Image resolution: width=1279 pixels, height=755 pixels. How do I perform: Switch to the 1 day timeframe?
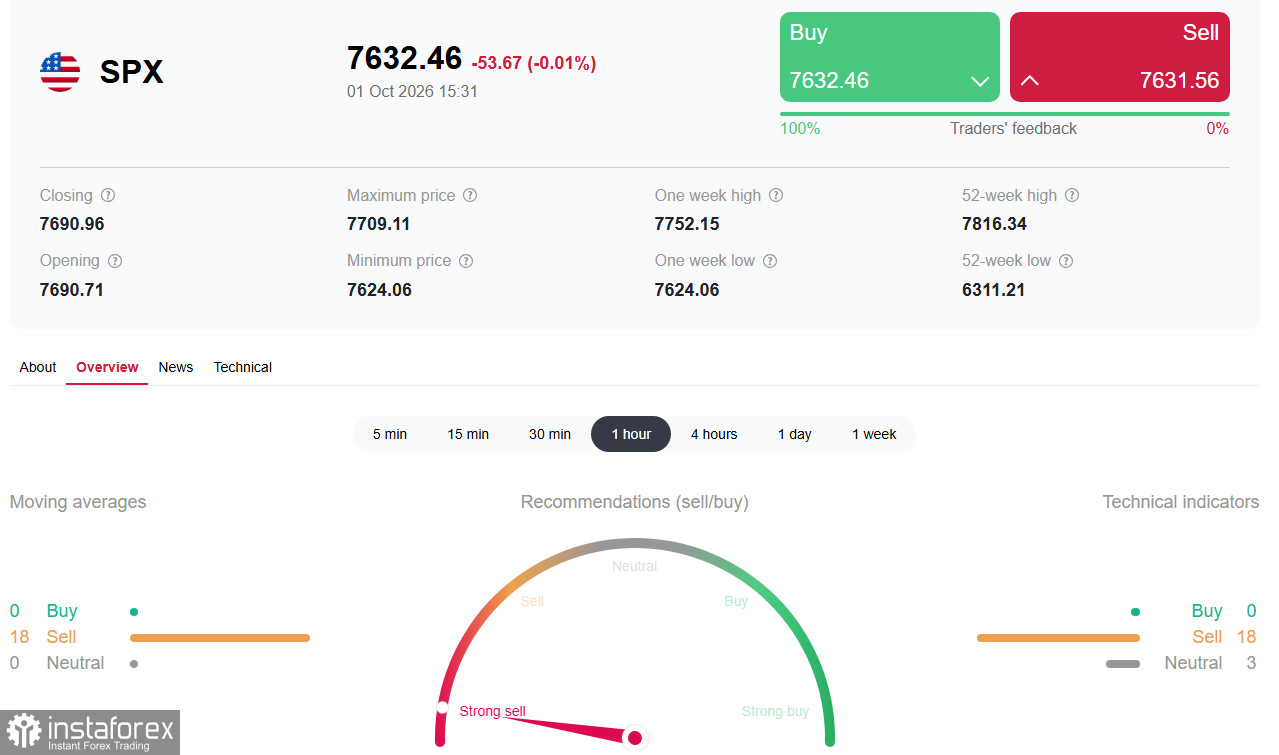795,434
